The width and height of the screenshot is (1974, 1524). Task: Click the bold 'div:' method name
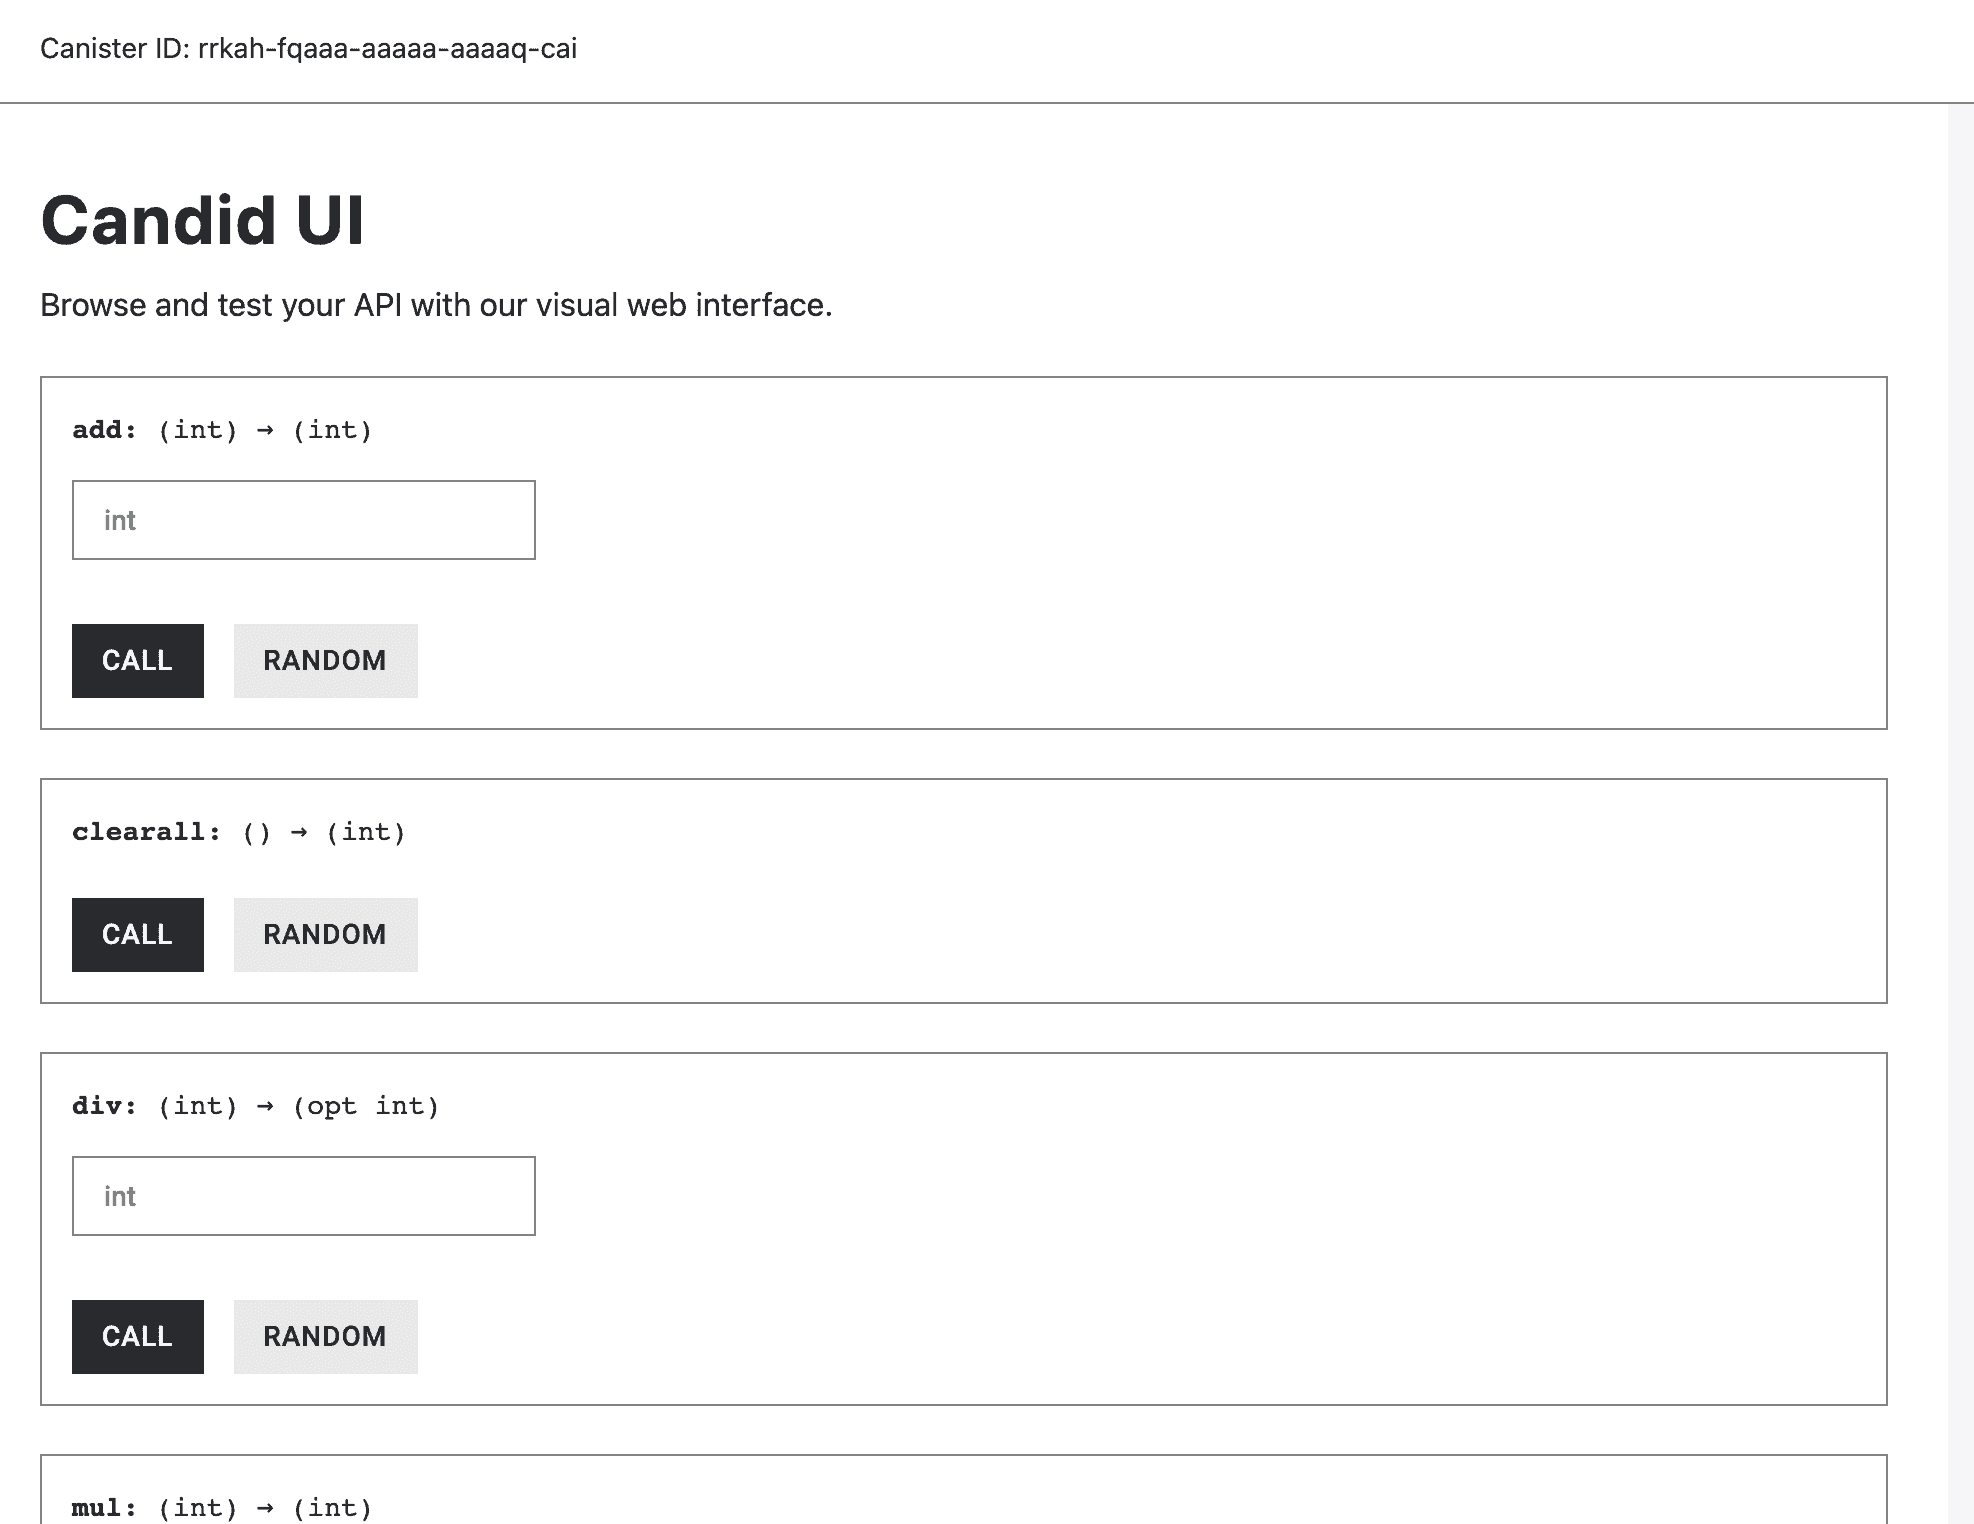coord(104,1106)
